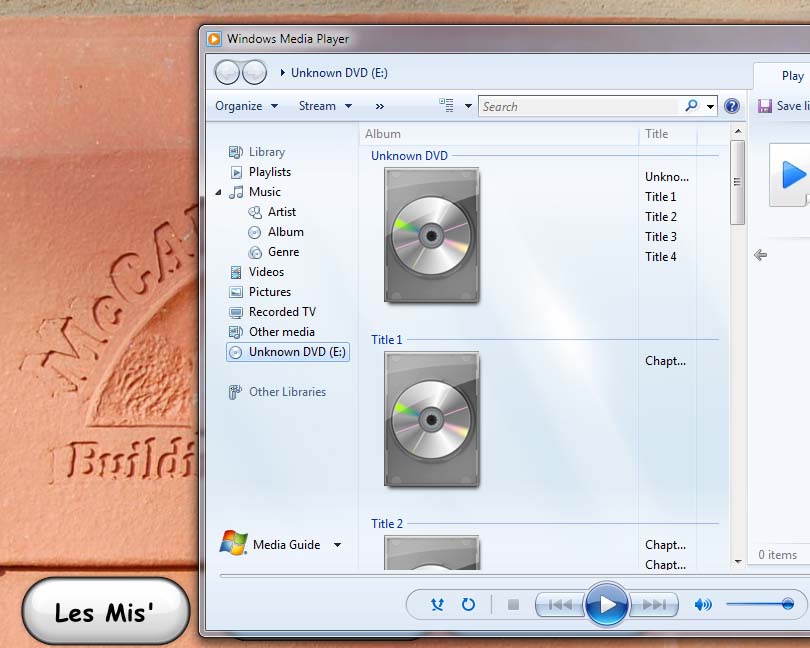Toggle shuffle mode

pos(437,604)
